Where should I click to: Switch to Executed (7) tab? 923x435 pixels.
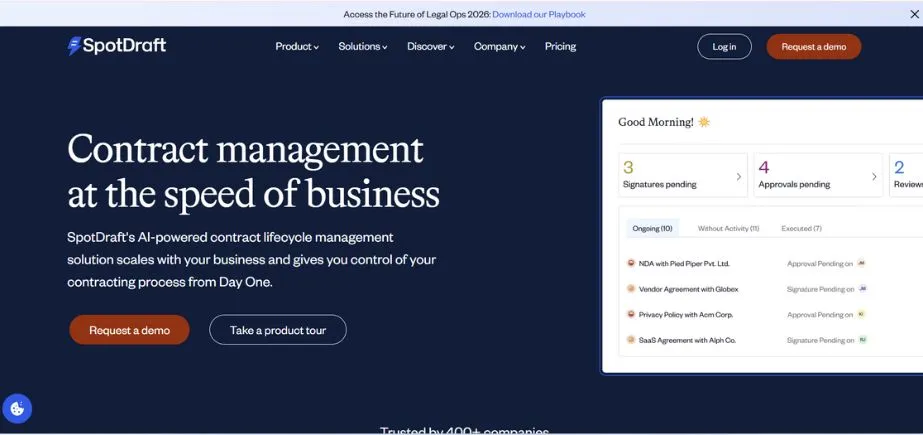(801, 228)
